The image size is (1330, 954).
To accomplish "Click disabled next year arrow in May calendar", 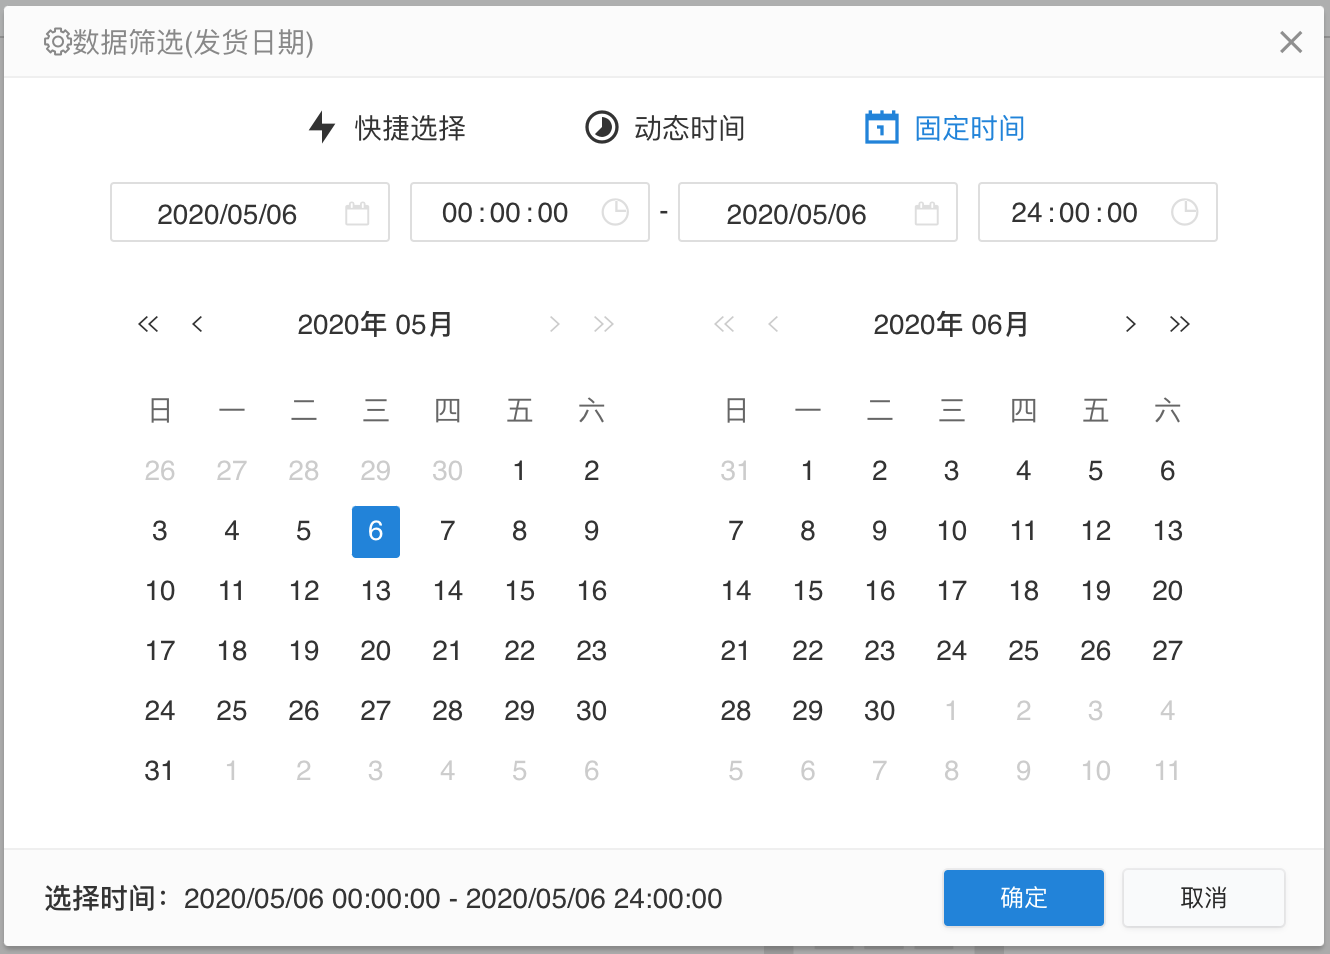I will coord(603,324).
